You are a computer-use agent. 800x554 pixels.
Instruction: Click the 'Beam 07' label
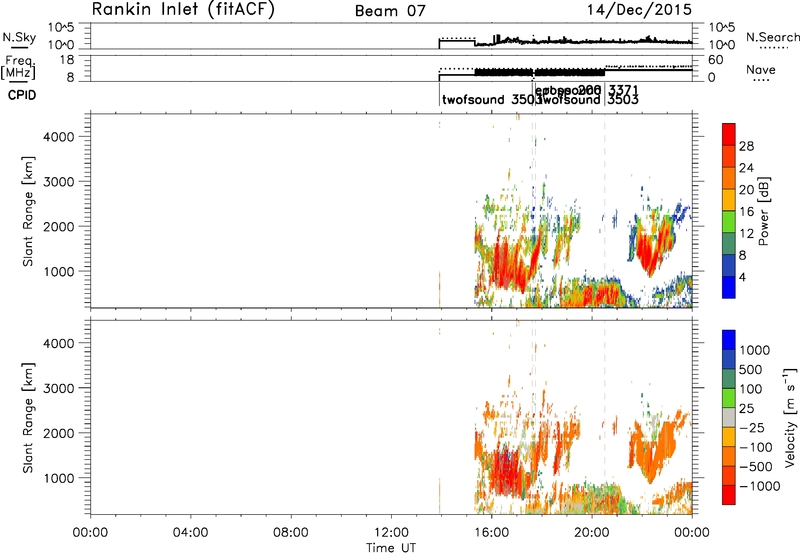(x=390, y=11)
